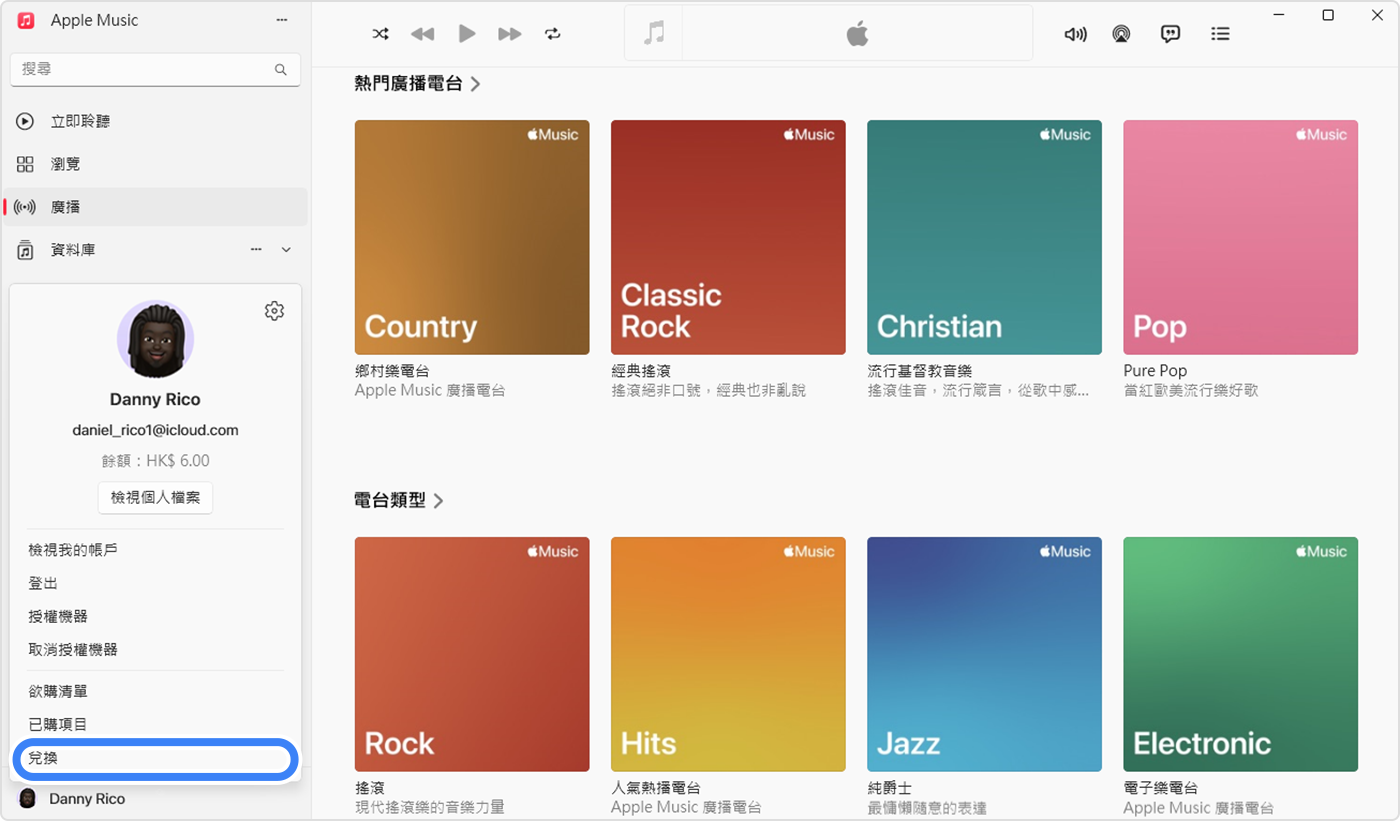Expand 電台類型 section arrow
The image size is (1400, 822).
tap(439, 500)
